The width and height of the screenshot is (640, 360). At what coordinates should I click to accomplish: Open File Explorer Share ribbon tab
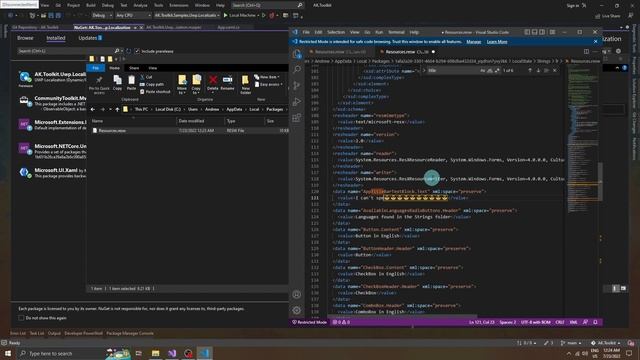[134, 68]
